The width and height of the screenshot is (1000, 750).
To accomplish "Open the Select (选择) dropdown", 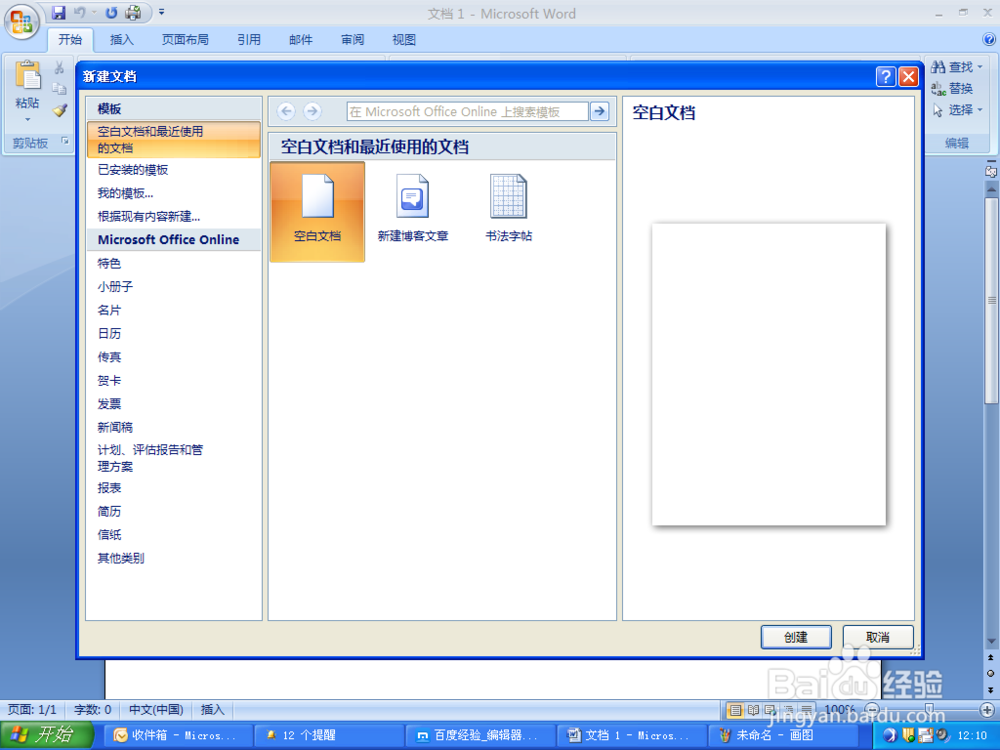I will coord(957,110).
